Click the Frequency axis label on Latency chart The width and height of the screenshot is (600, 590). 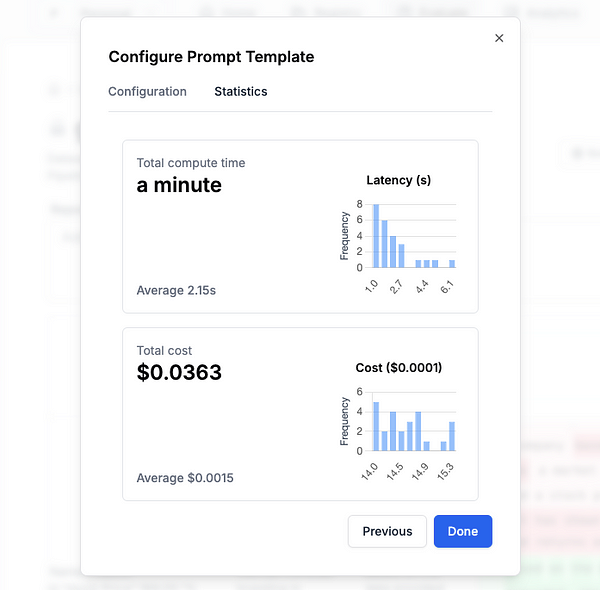pyautogui.click(x=345, y=236)
